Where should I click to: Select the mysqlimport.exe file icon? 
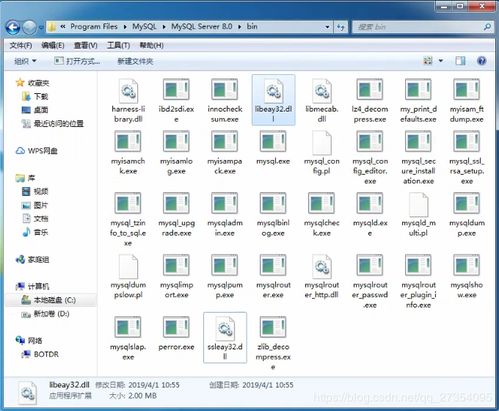(176, 265)
